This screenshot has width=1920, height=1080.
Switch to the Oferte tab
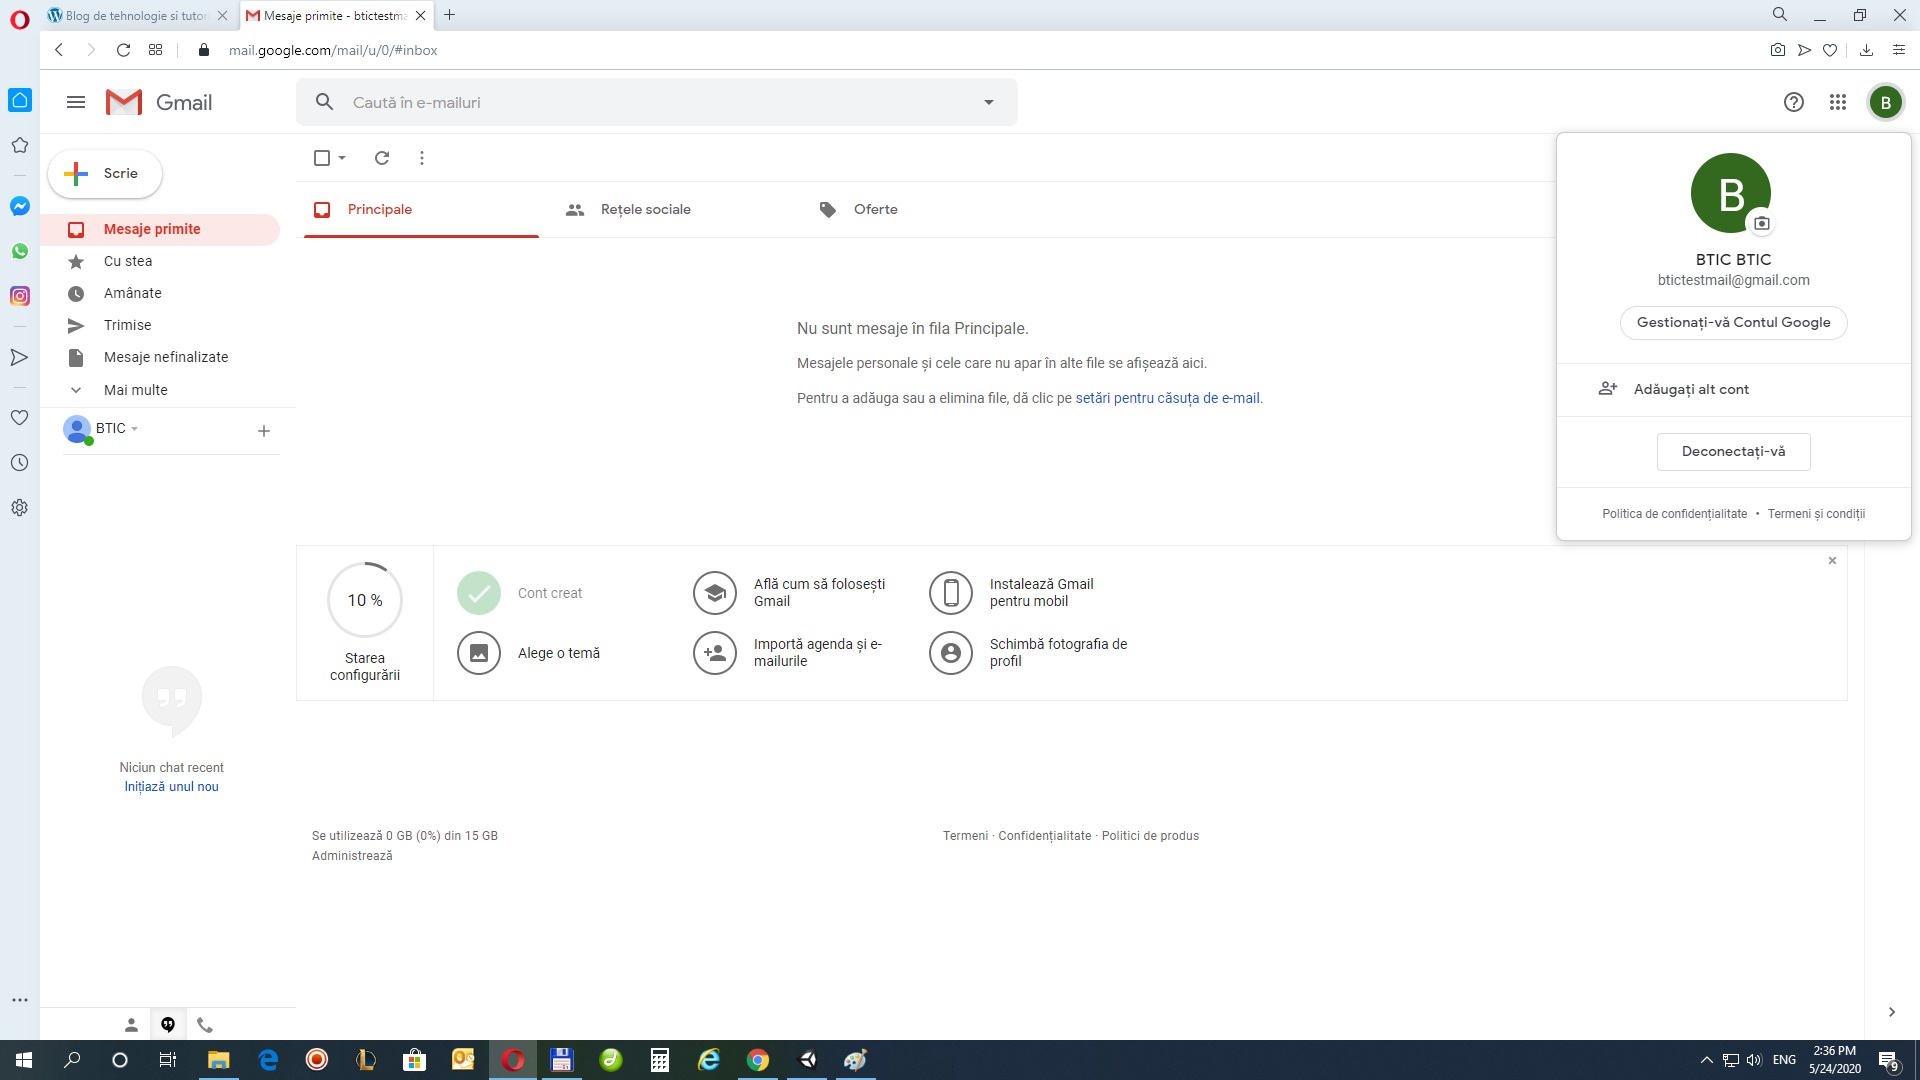click(x=875, y=209)
